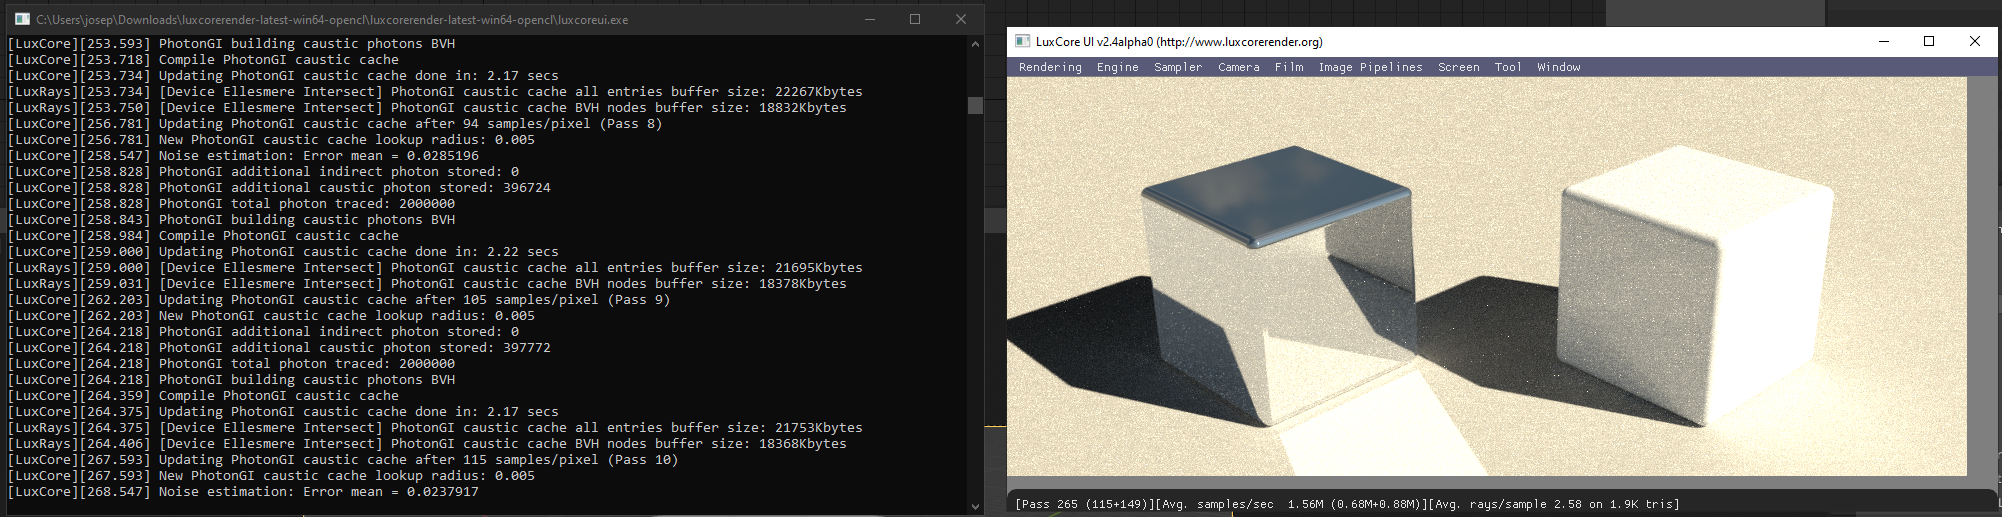Minimize the LuxCore UI render window

pos(1884,41)
